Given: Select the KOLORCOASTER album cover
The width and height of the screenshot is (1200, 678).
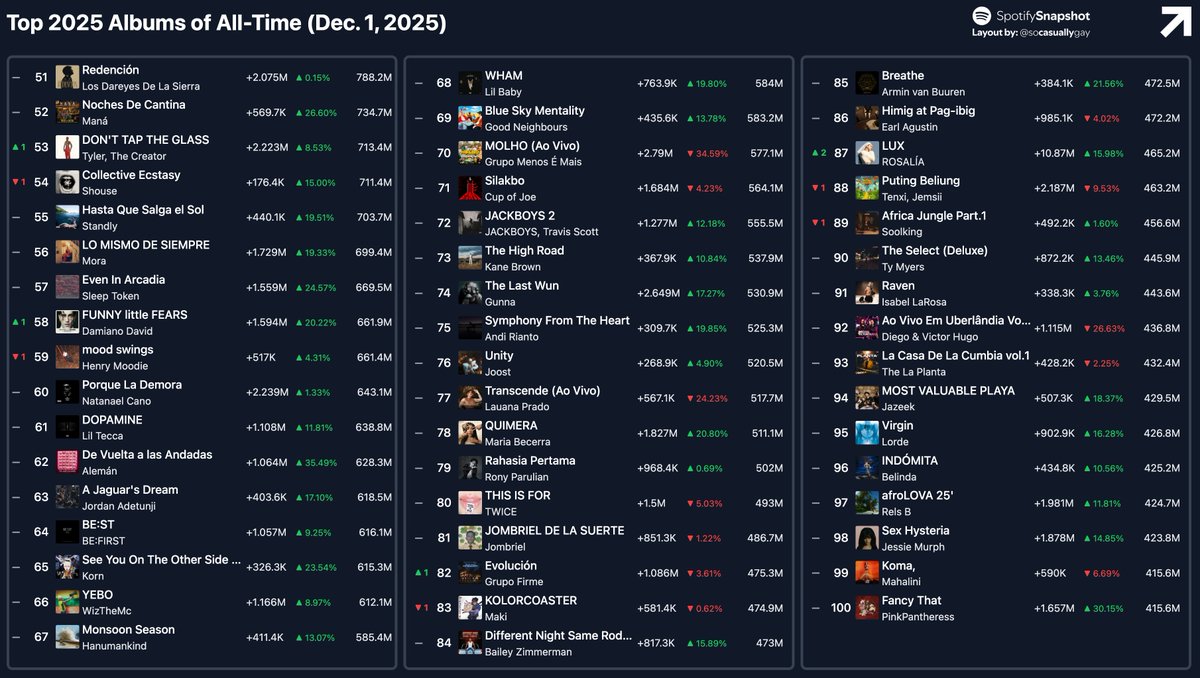Looking at the screenshot, I should click(470, 609).
